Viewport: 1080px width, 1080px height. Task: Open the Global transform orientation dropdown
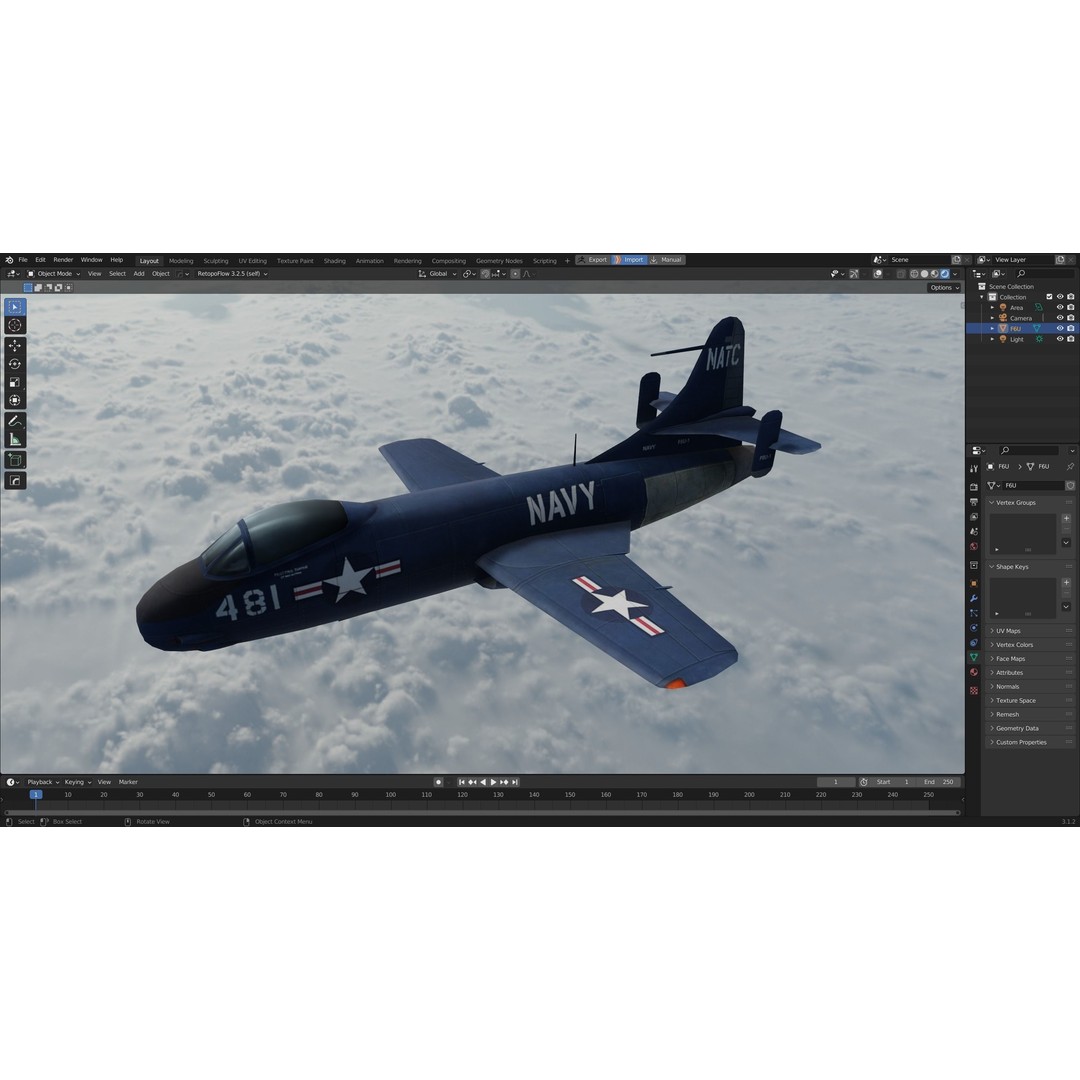click(x=437, y=273)
